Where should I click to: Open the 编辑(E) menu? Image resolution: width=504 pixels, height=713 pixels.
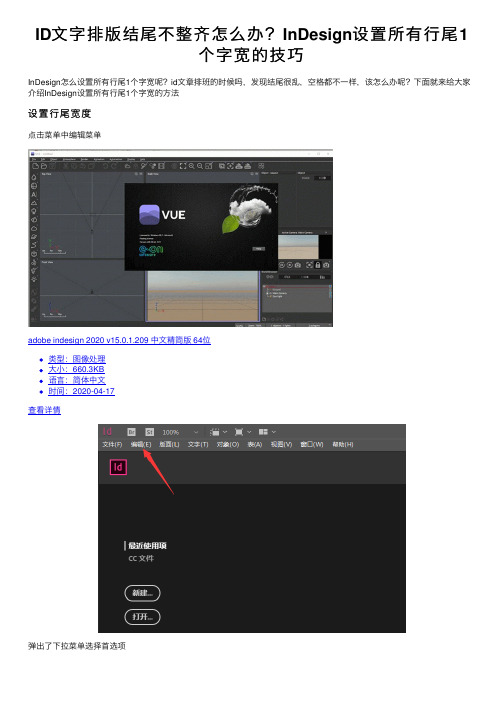[x=141, y=444]
